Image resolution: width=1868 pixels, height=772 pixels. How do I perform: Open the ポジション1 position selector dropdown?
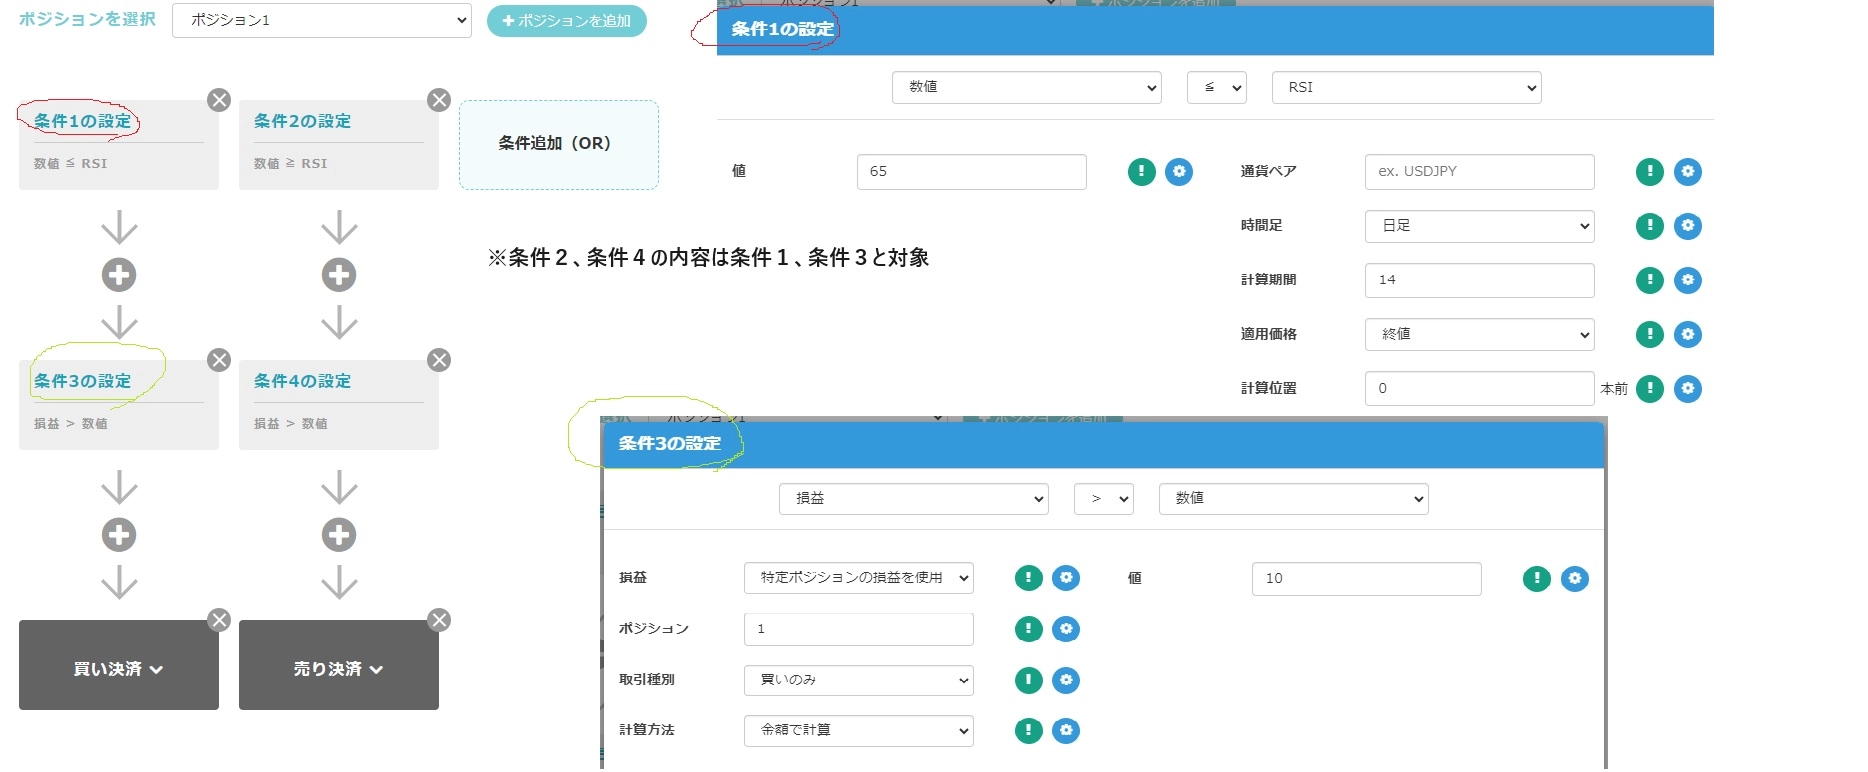coord(321,20)
